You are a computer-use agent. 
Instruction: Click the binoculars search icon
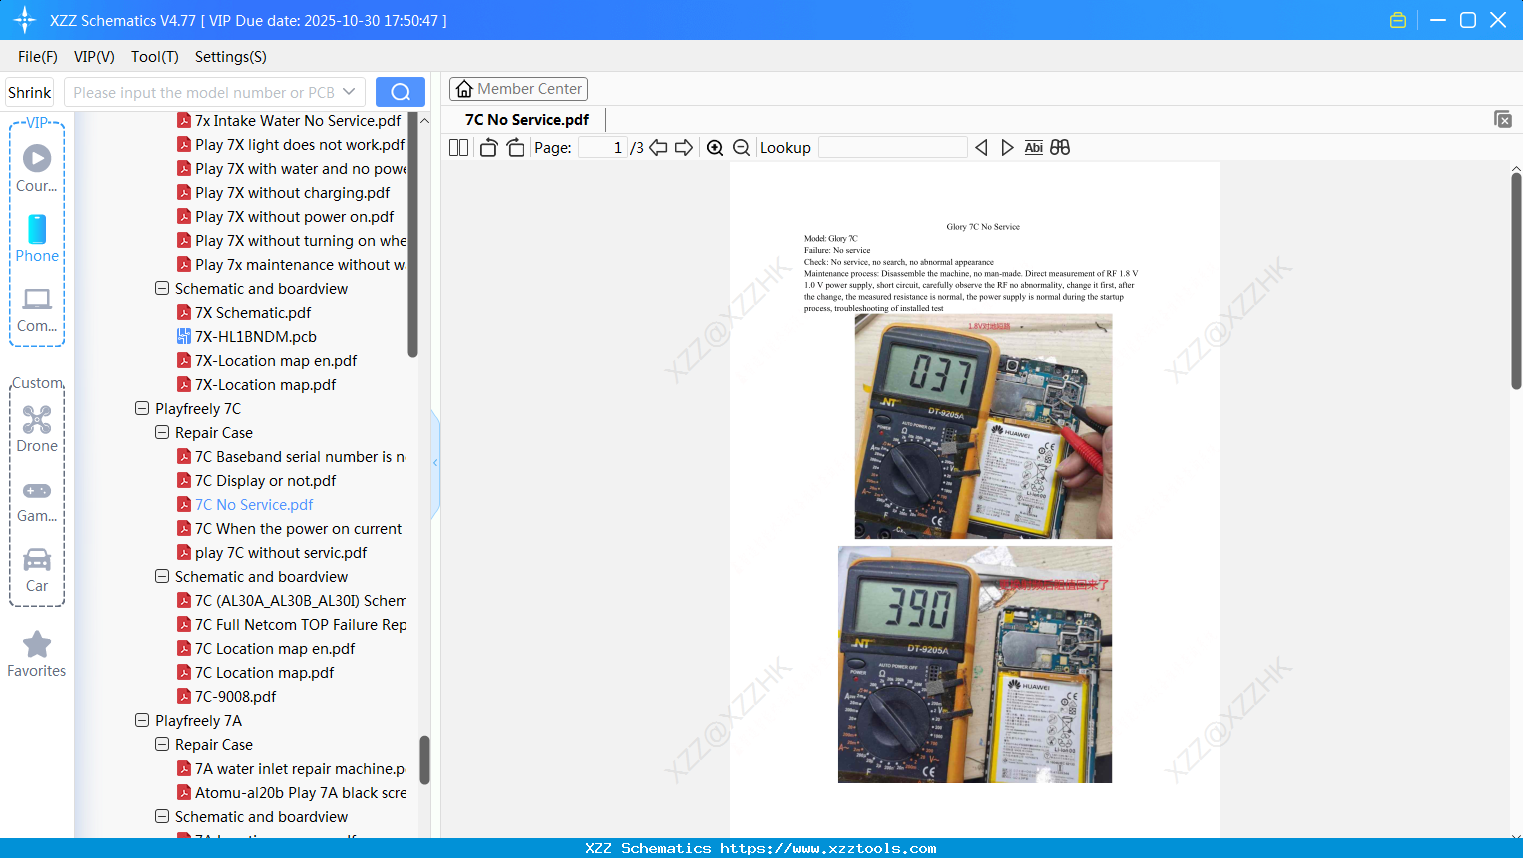1060,148
